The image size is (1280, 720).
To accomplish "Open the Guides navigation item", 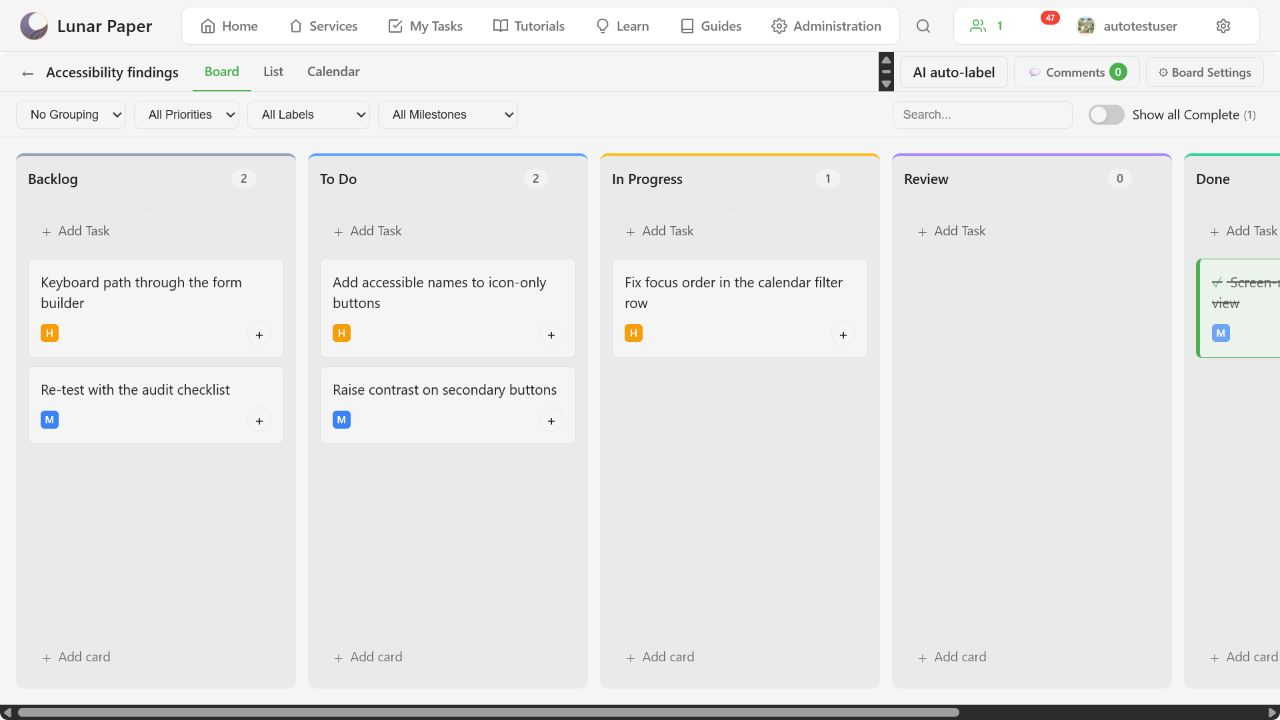I will pos(710,26).
